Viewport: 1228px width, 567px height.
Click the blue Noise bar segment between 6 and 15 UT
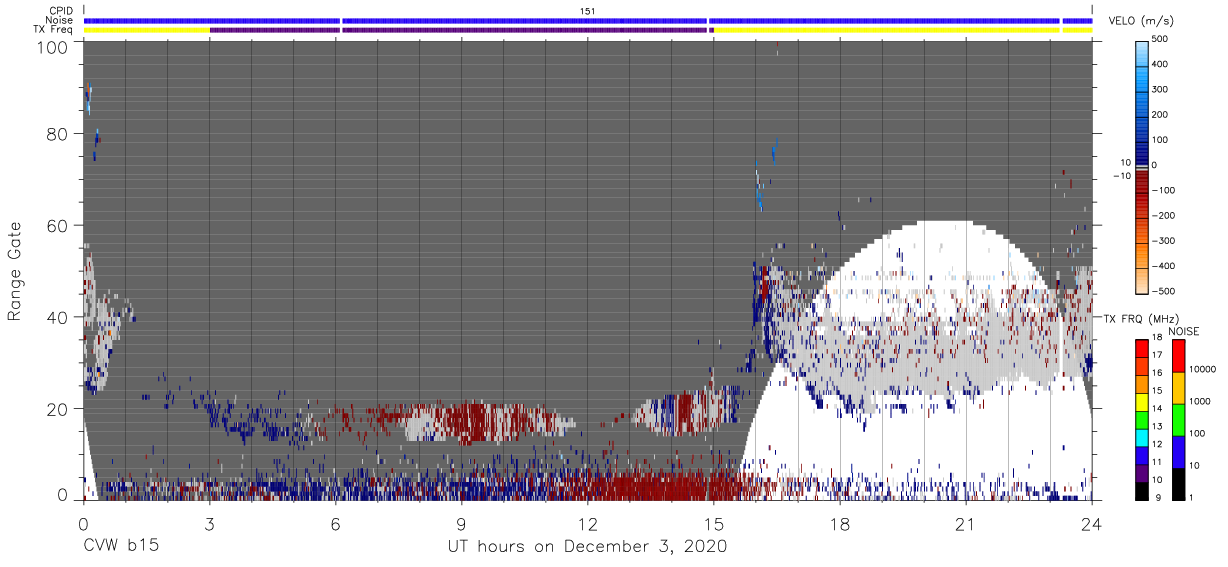(x=524, y=20)
